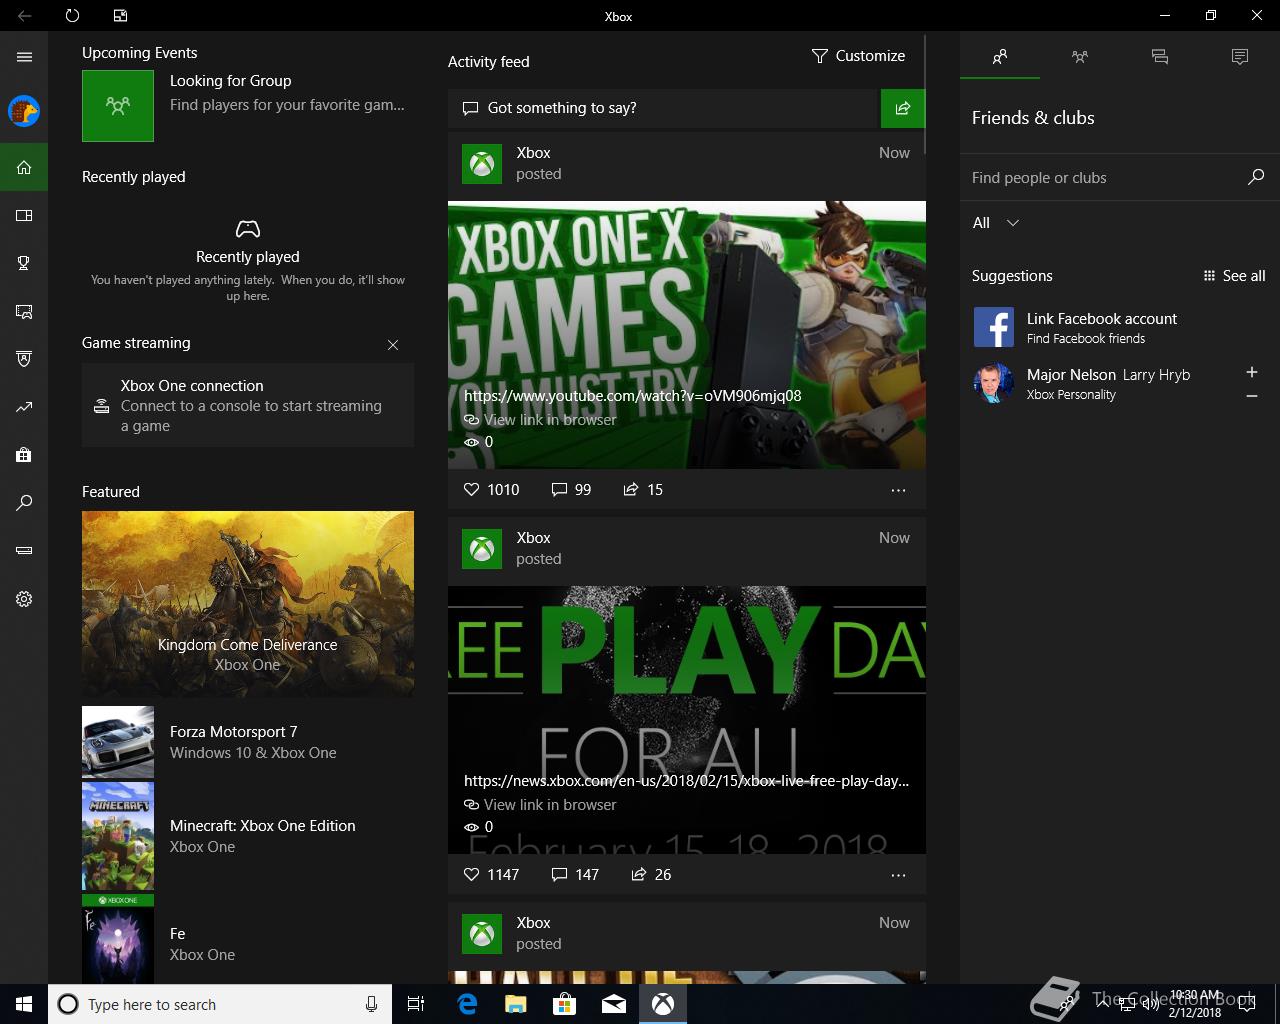Dismiss the Game streaming section
This screenshot has width=1280, height=1024.
(393, 345)
